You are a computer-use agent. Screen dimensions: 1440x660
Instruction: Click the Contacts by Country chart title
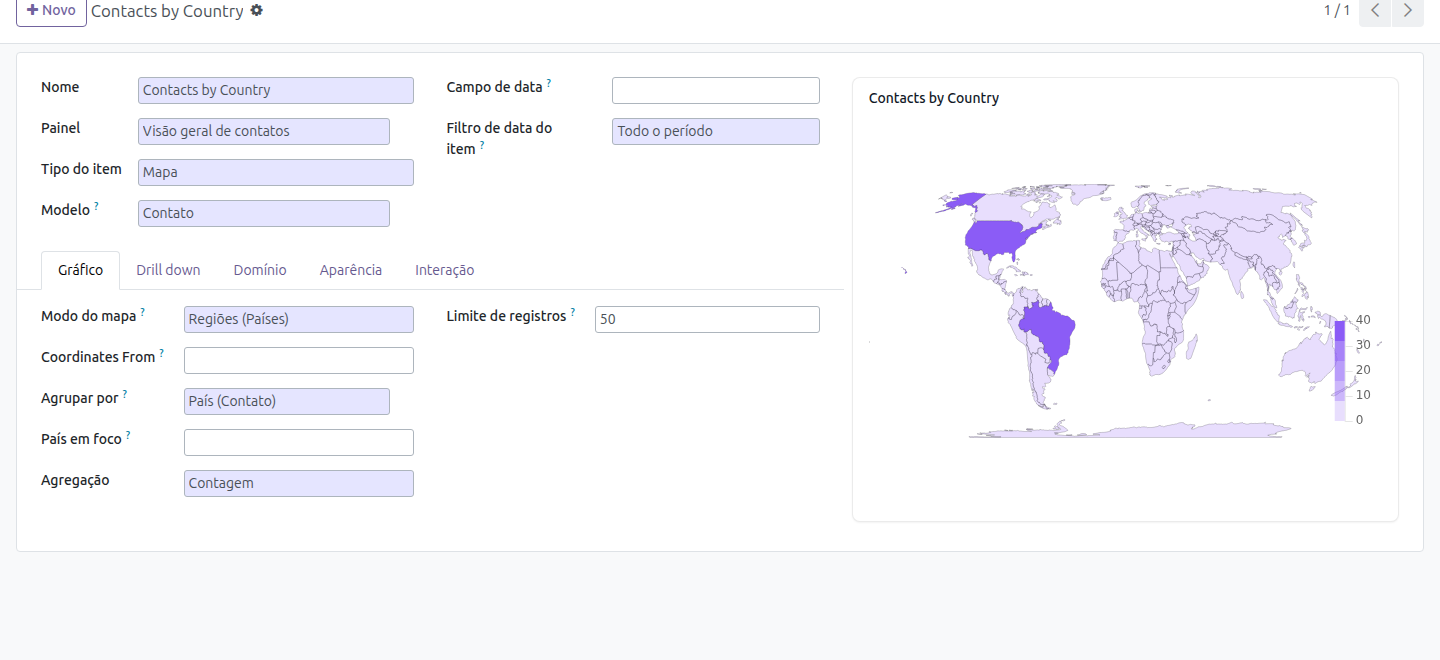tap(934, 98)
